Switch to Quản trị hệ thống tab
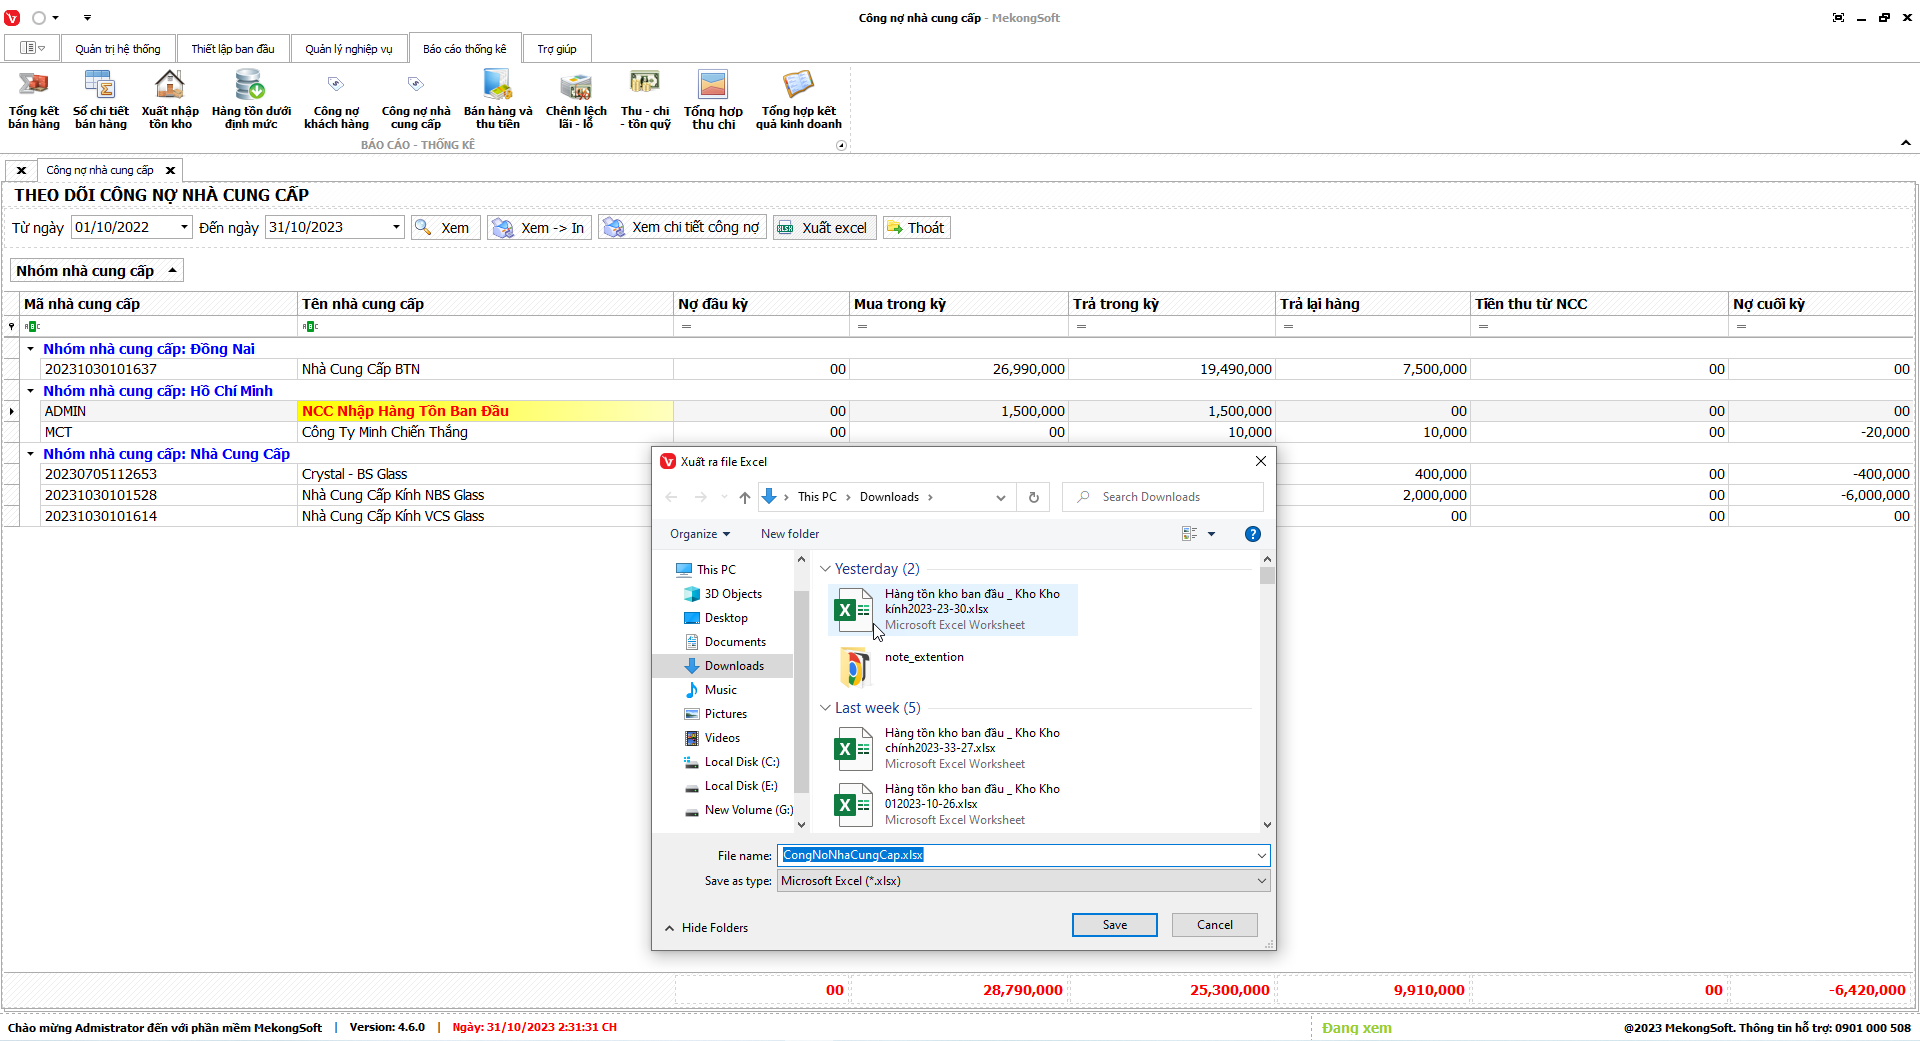 [118, 49]
